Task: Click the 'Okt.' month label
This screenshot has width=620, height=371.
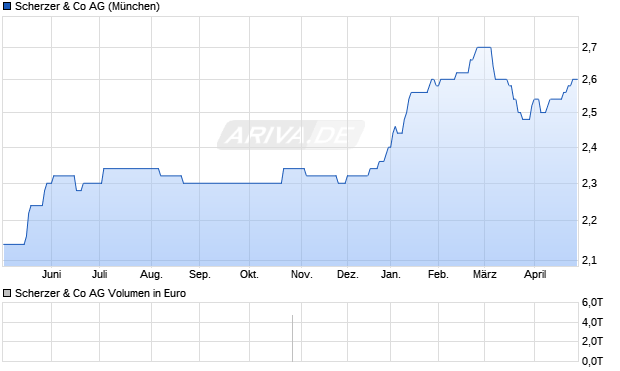Action: coord(250,274)
